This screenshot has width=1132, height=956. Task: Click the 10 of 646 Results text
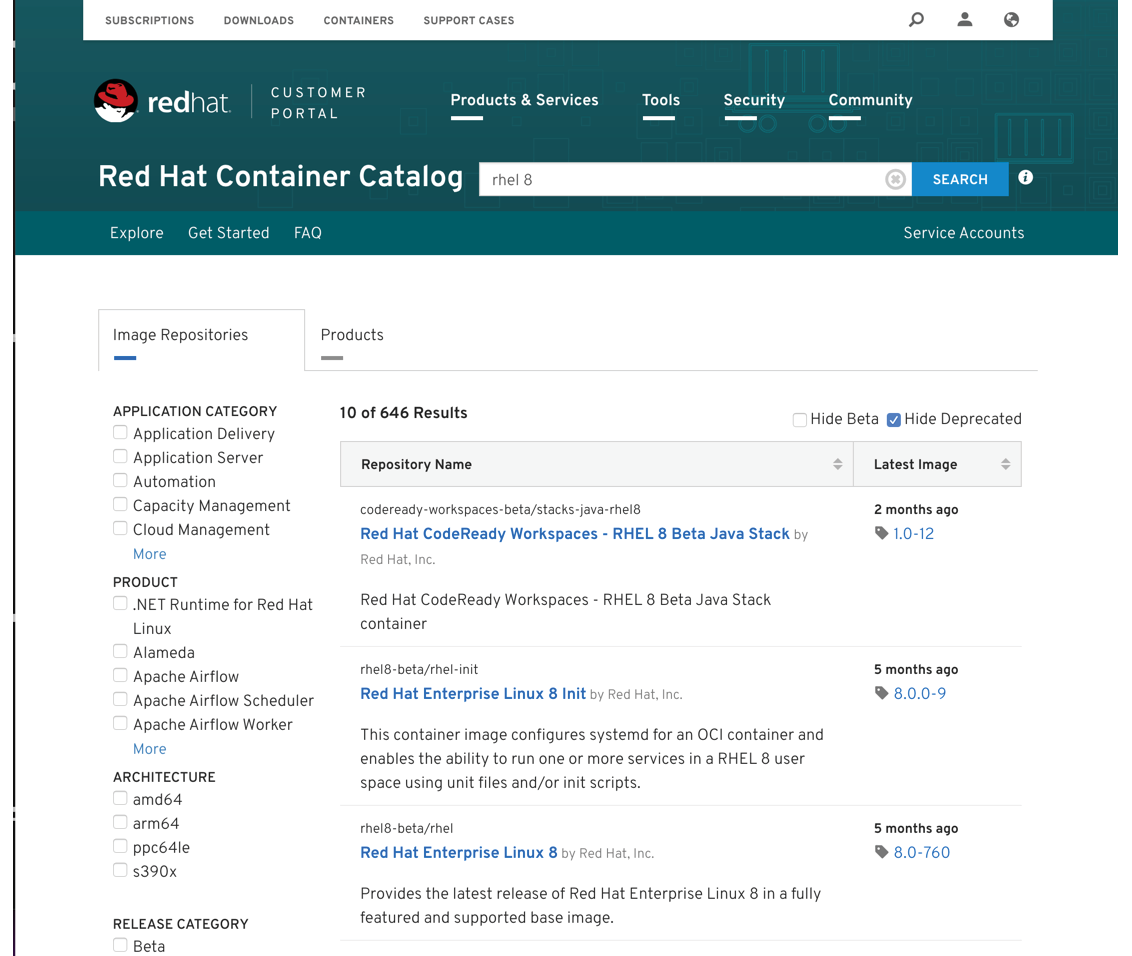[404, 413]
